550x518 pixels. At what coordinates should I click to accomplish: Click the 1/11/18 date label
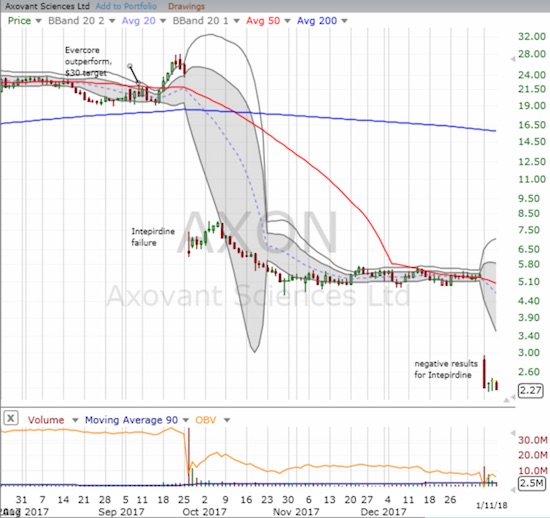click(492, 505)
